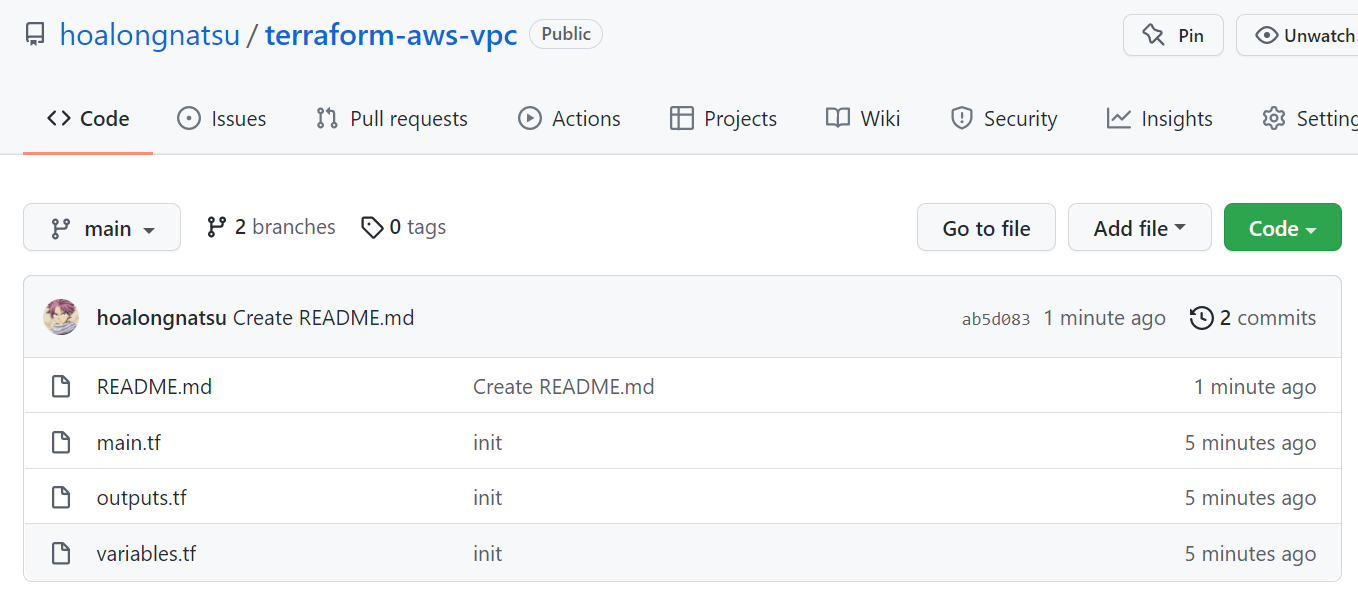Viewport: 1358px width, 591px height.
Task: Click the file icon beside variables.tf
Action: 61,554
